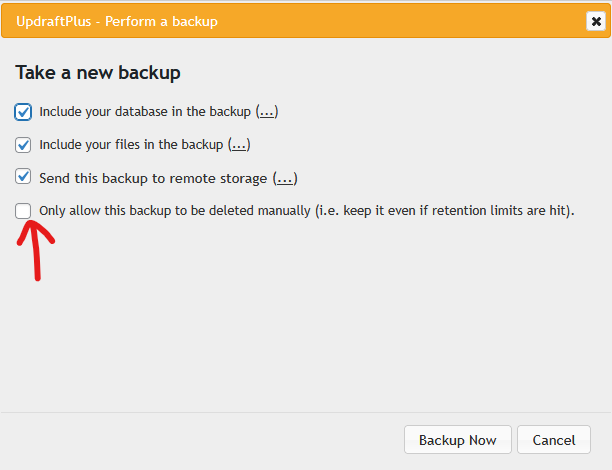Expand the remote storage options (...)
The width and height of the screenshot is (612, 470).
click(286, 178)
